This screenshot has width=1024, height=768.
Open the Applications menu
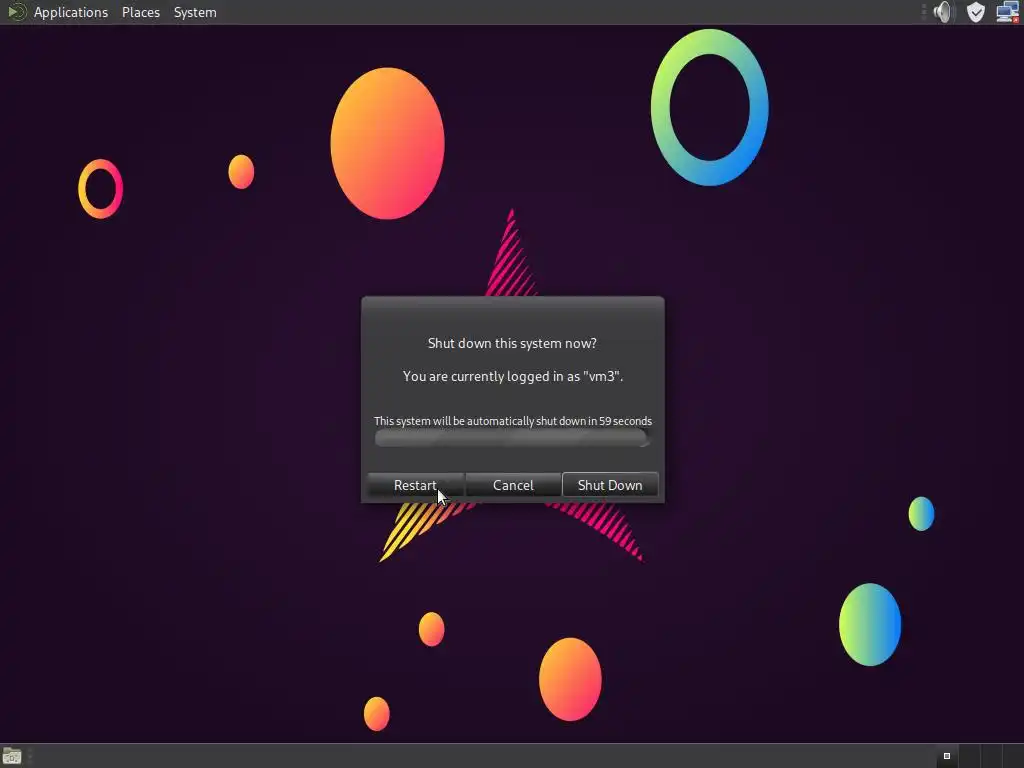(71, 12)
